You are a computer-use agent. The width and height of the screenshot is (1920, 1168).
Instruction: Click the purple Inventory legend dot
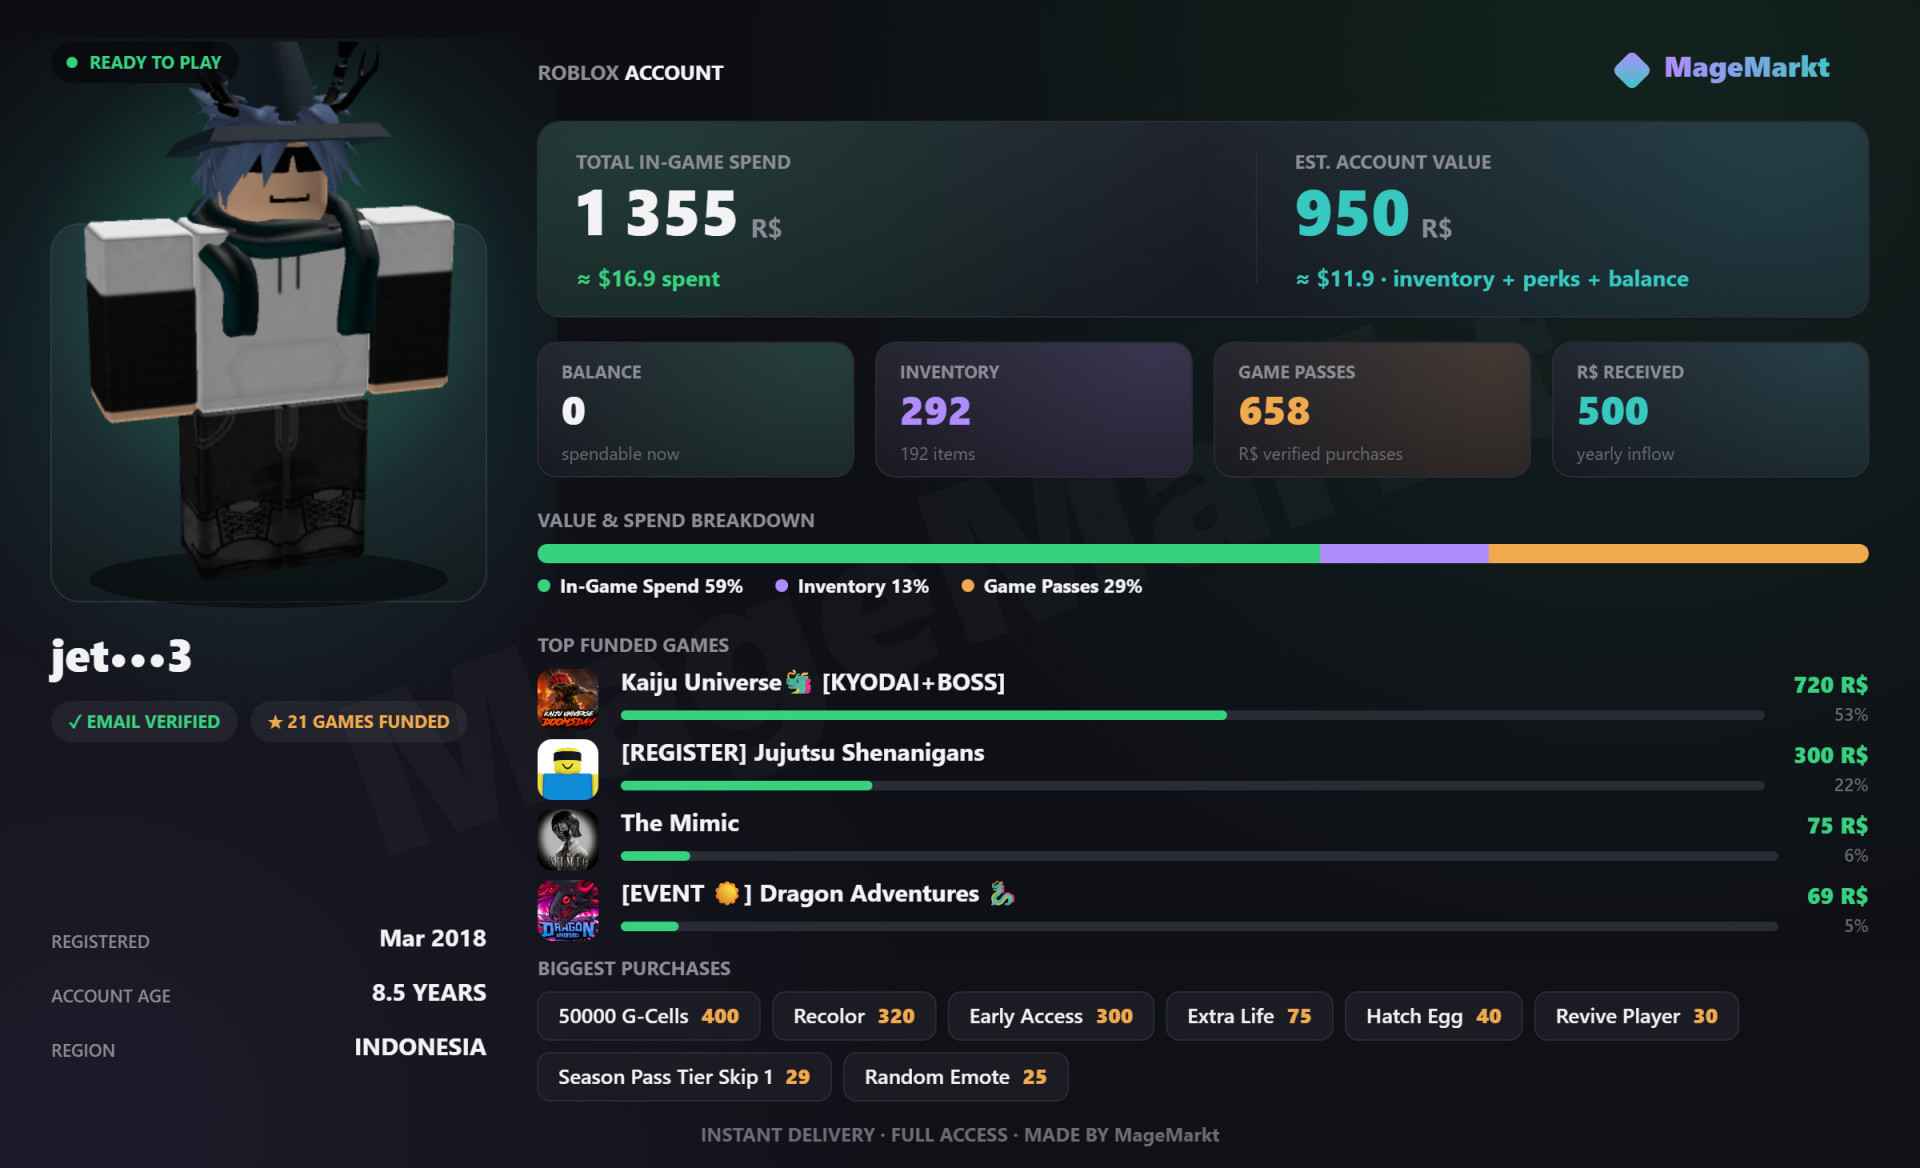pos(782,586)
